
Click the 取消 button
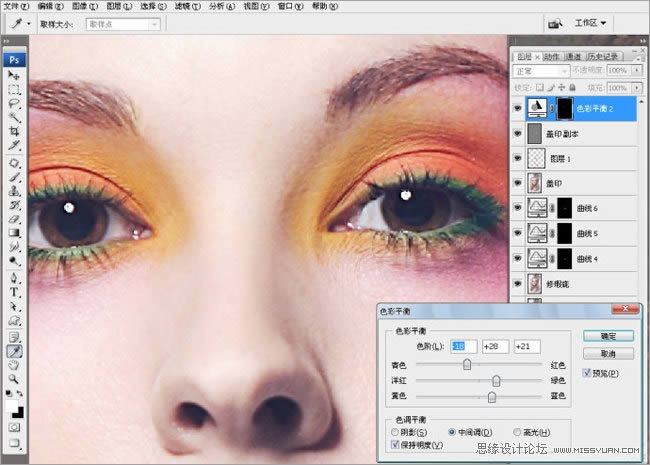tap(609, 354)
